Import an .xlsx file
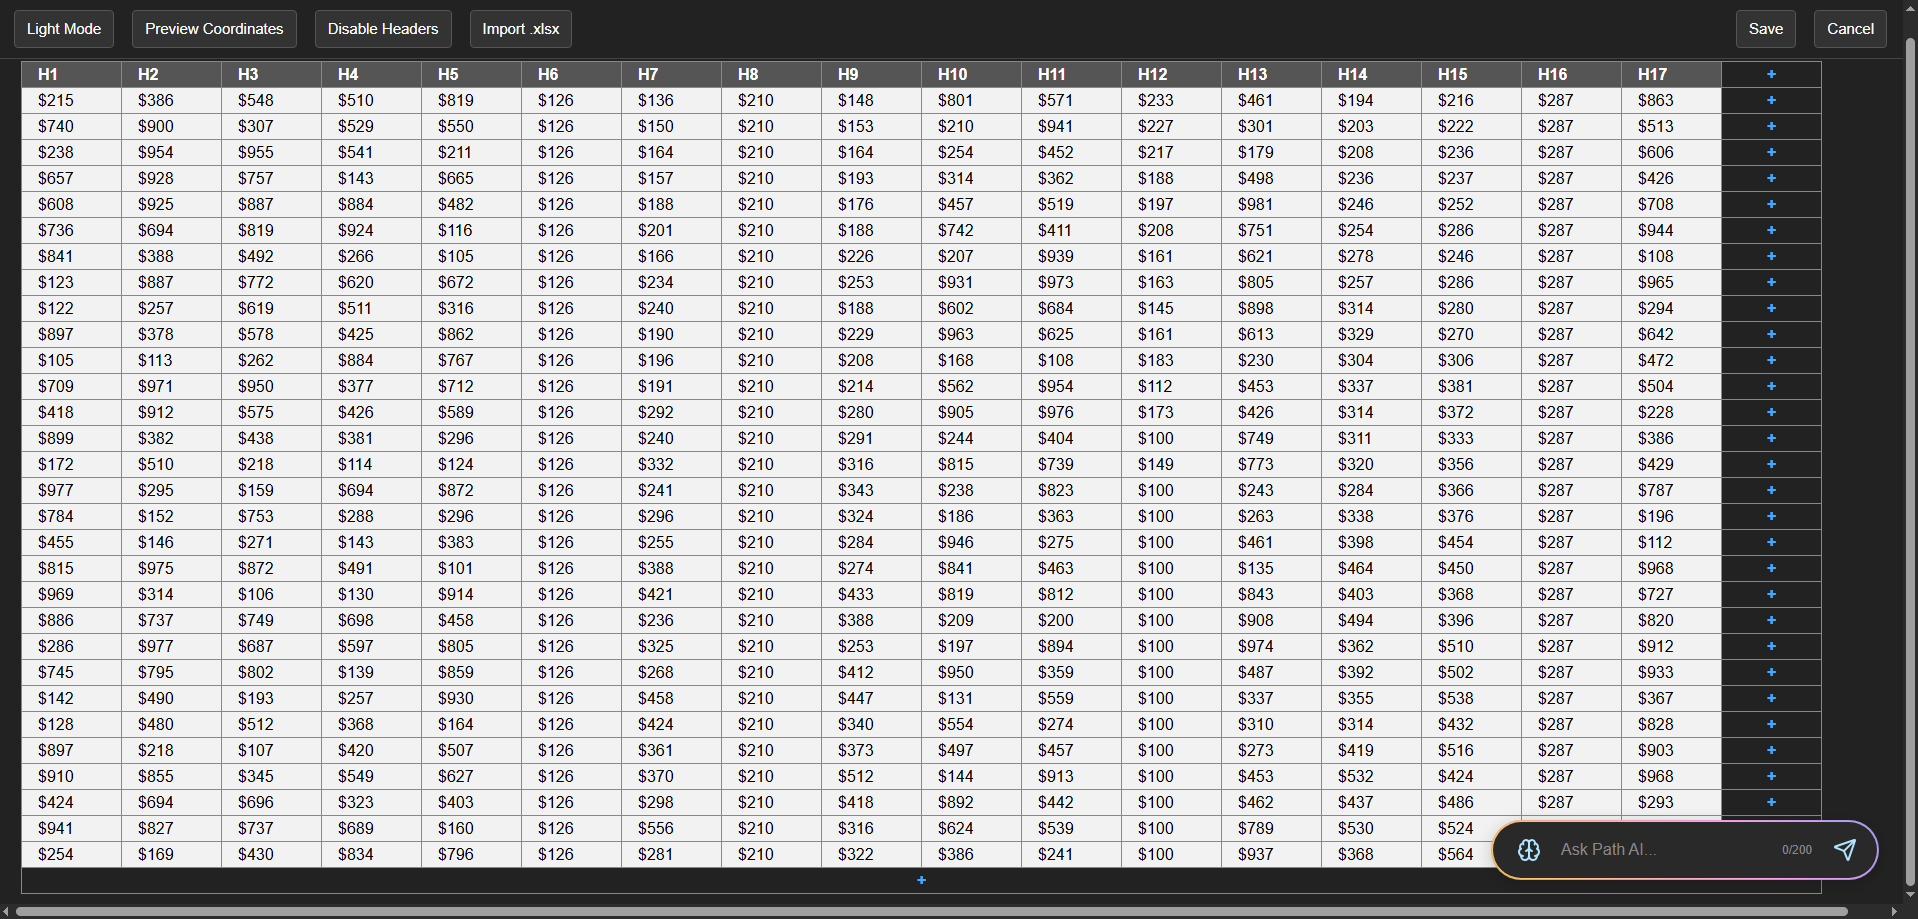The width and height of the screenshot is (1918, 919). [521, 29]
